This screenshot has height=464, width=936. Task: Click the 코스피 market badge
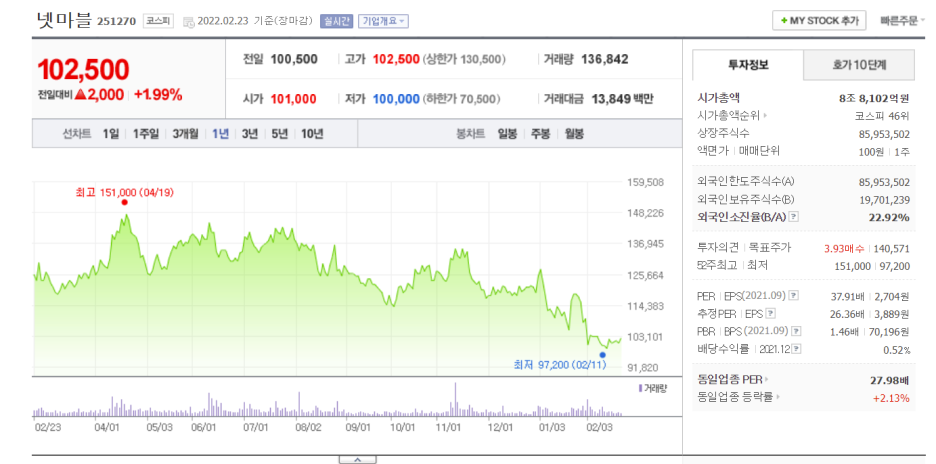tap(158, 21)
